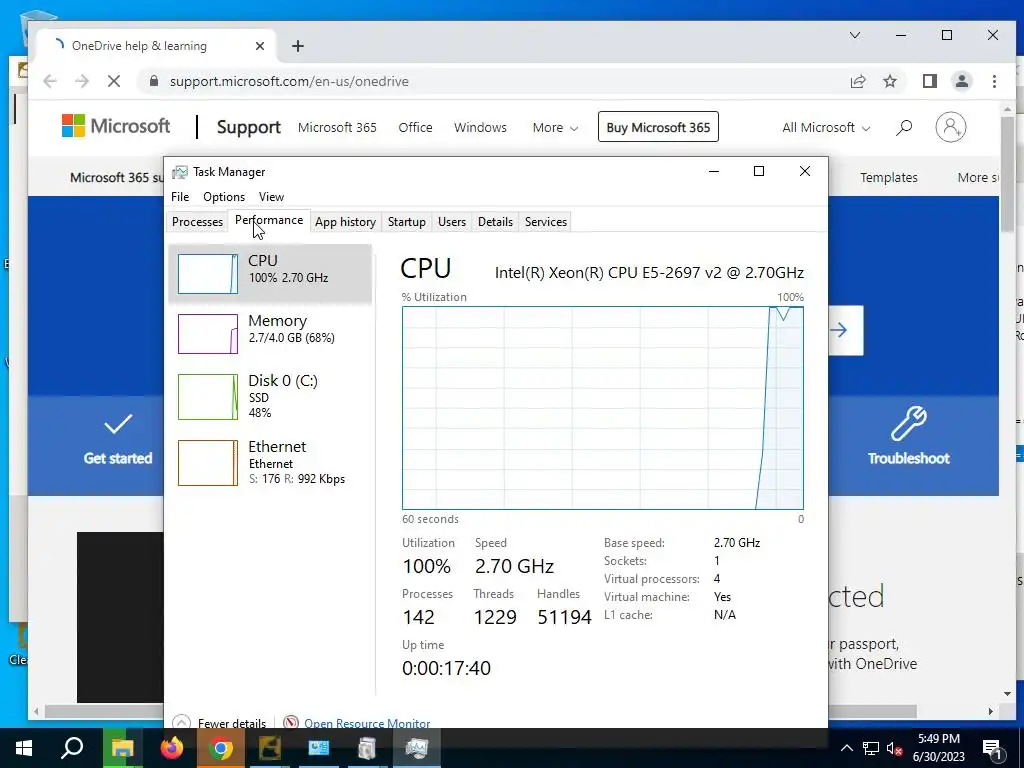Switch to Chrome in the taskbar
The image size is (1024, 768).
click(221, 748)
